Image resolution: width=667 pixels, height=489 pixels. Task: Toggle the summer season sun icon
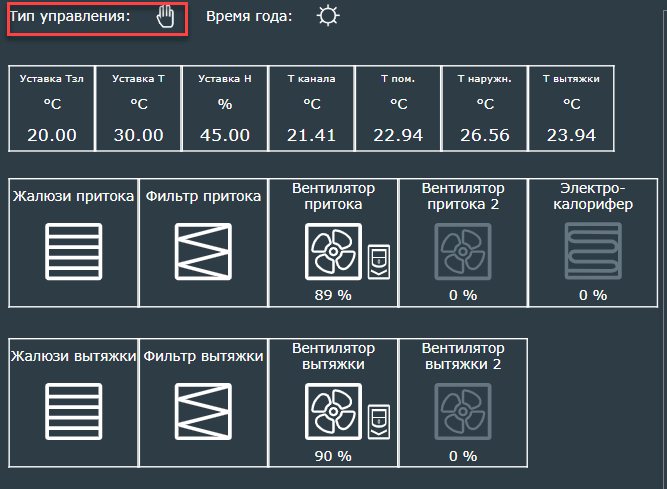click(x=327, y=17)
